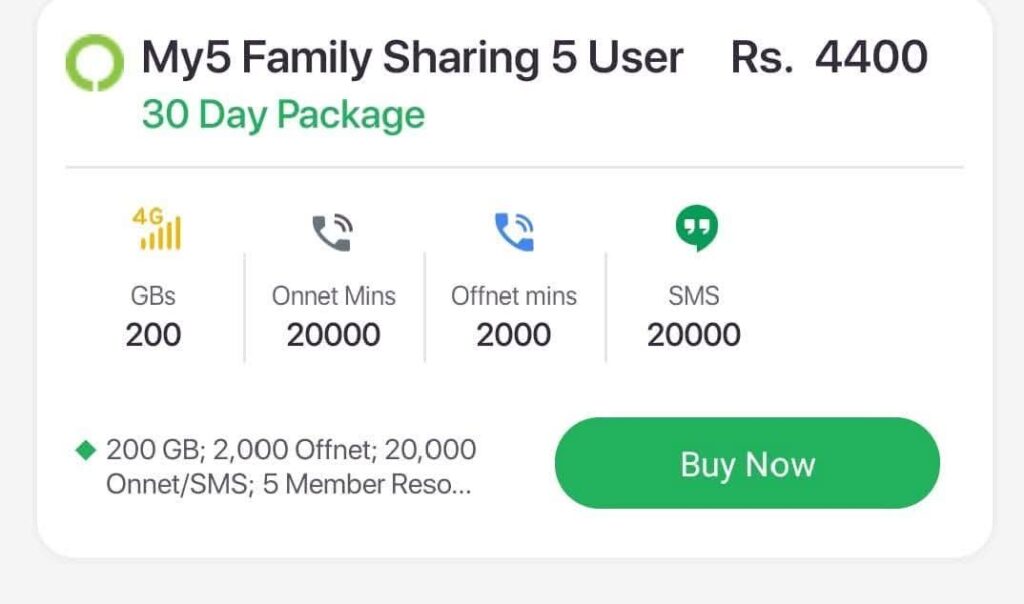Click the green SMS quote bubble icon

click(695, 230)
